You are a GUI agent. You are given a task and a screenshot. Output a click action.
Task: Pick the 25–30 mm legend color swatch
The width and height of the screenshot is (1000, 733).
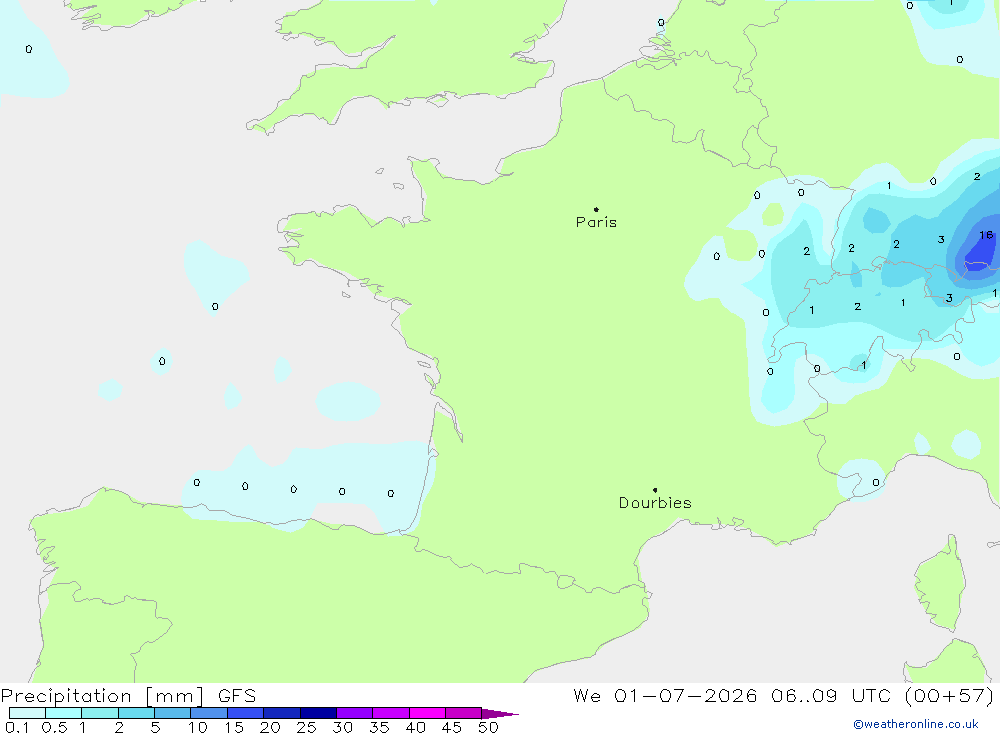pos(318,713)
